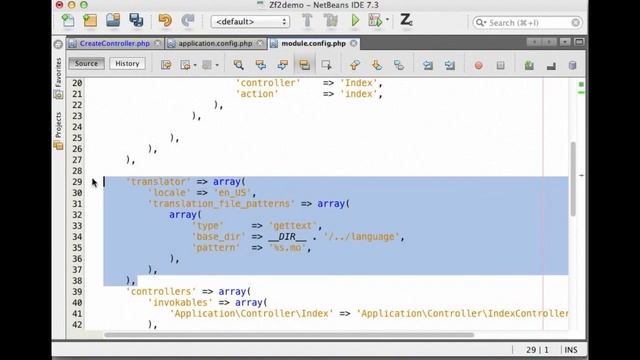The height and width of the screenshot is (360, 640).
Task: Click the Build Project hammer icon
Action: click(307, 20)
